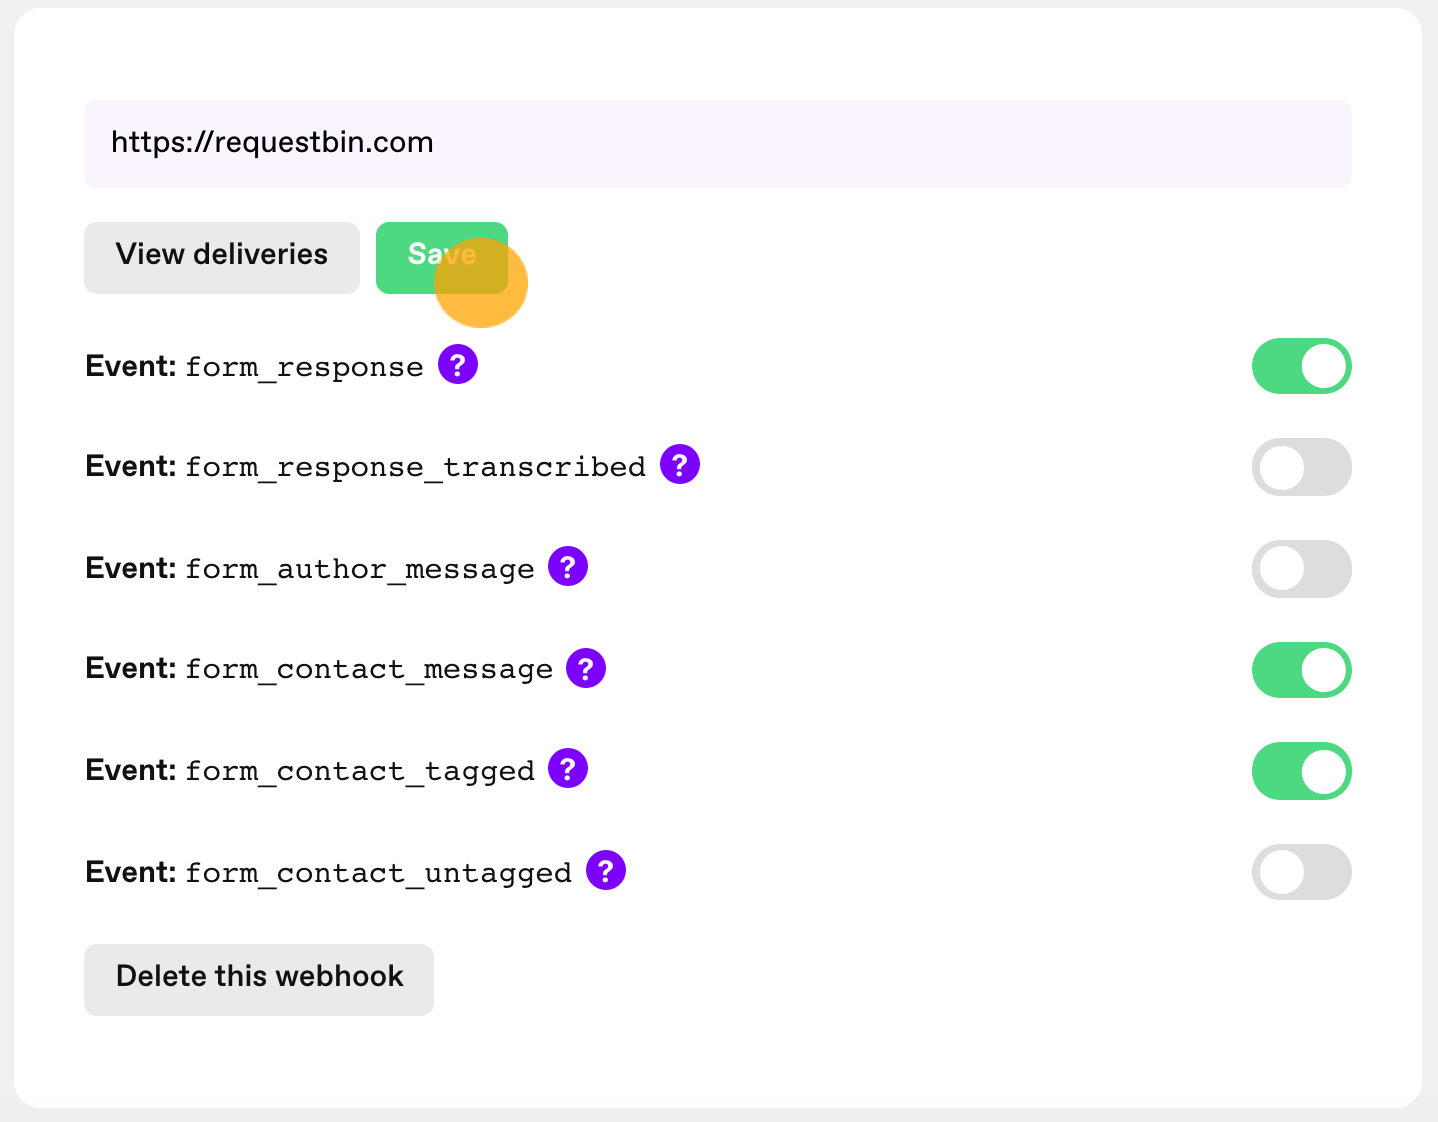The height and width of the screenshot is (1122, 1438).
Task: Turn off the form_contact_message toggle
Action: coord(1301,670)
